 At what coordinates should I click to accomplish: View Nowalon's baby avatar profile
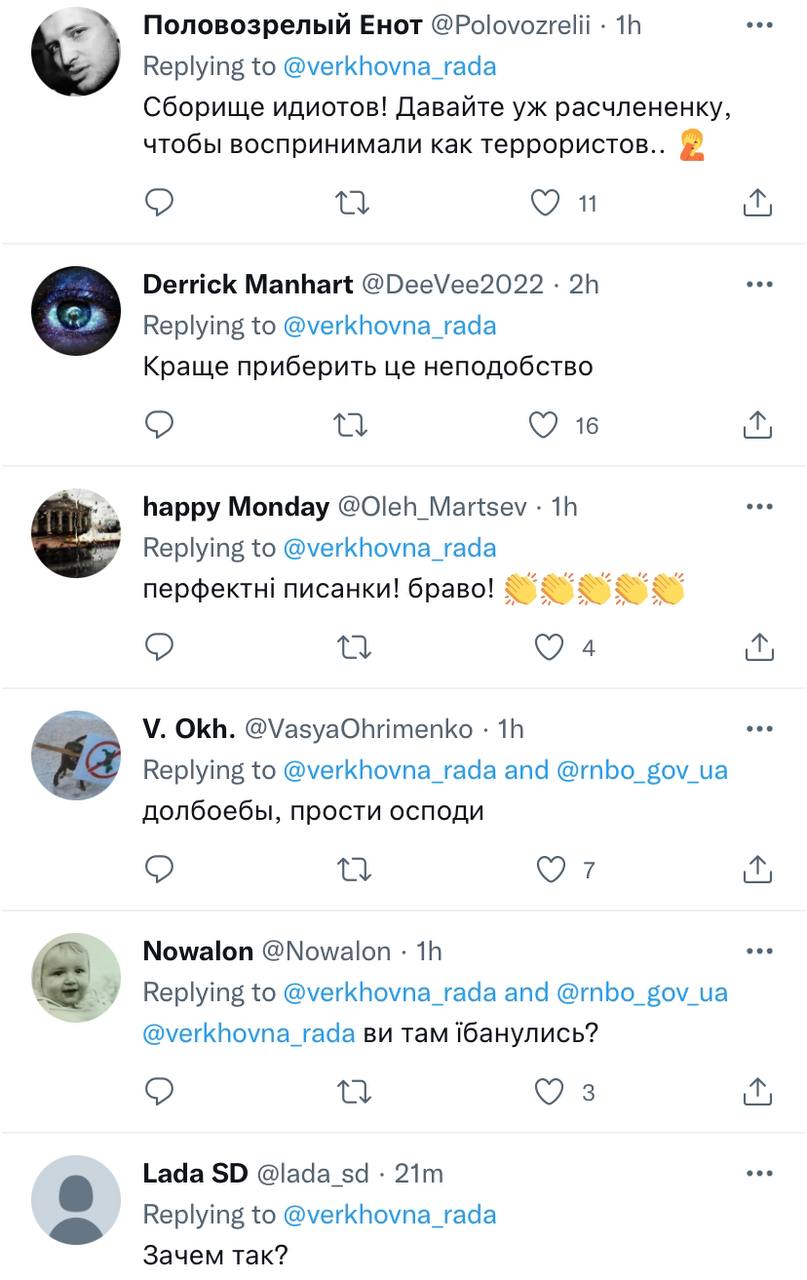(76, 977)
